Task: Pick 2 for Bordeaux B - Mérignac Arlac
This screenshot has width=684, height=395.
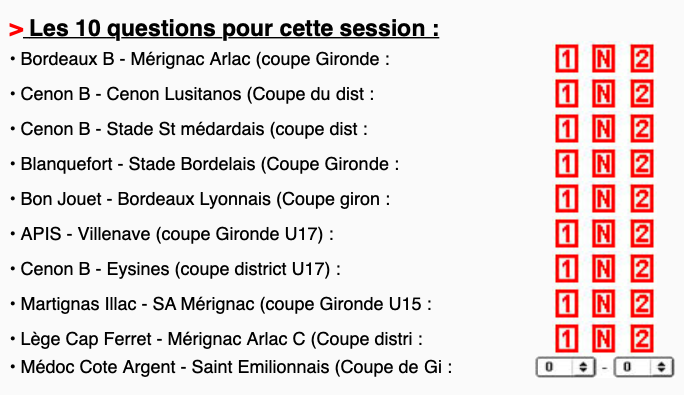Action: pyautogui.click(x=642, y=58)
